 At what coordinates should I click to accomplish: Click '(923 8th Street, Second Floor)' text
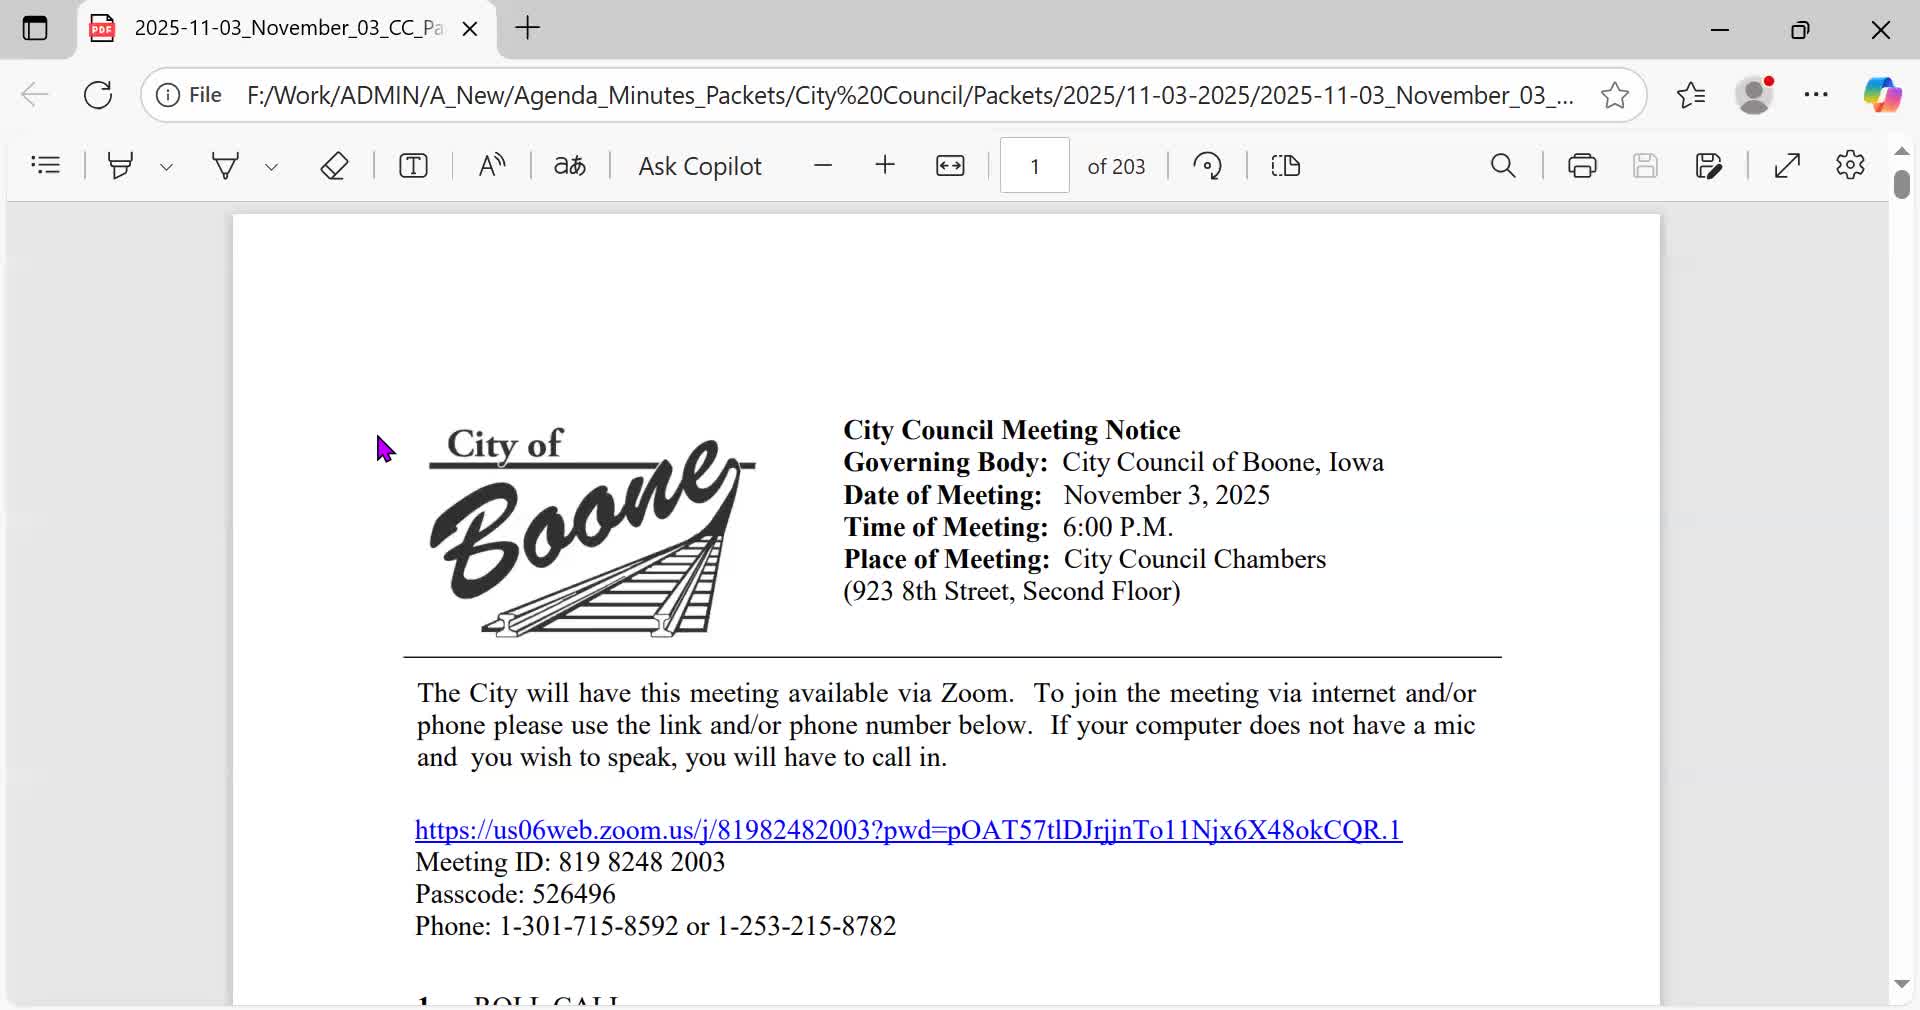pyautogui.click(x=1011, y=591)
